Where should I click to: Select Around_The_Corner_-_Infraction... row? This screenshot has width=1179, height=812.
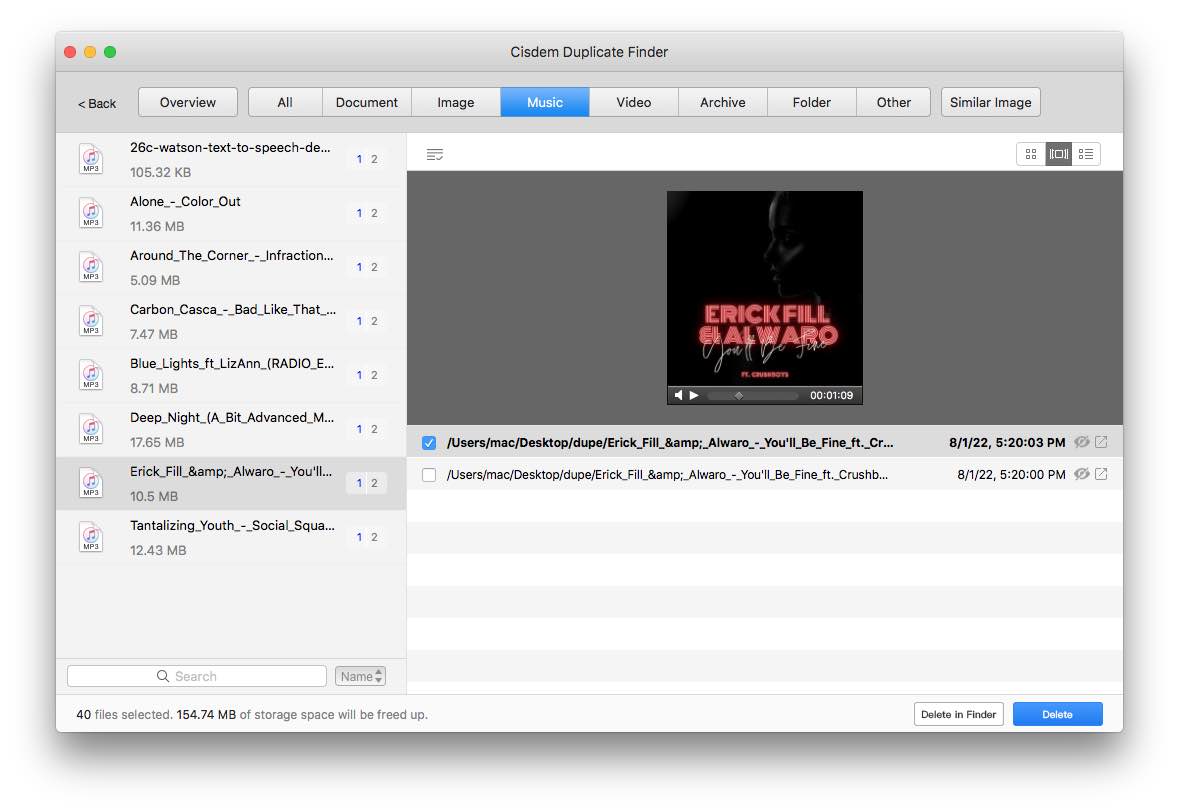click(231, 268)
